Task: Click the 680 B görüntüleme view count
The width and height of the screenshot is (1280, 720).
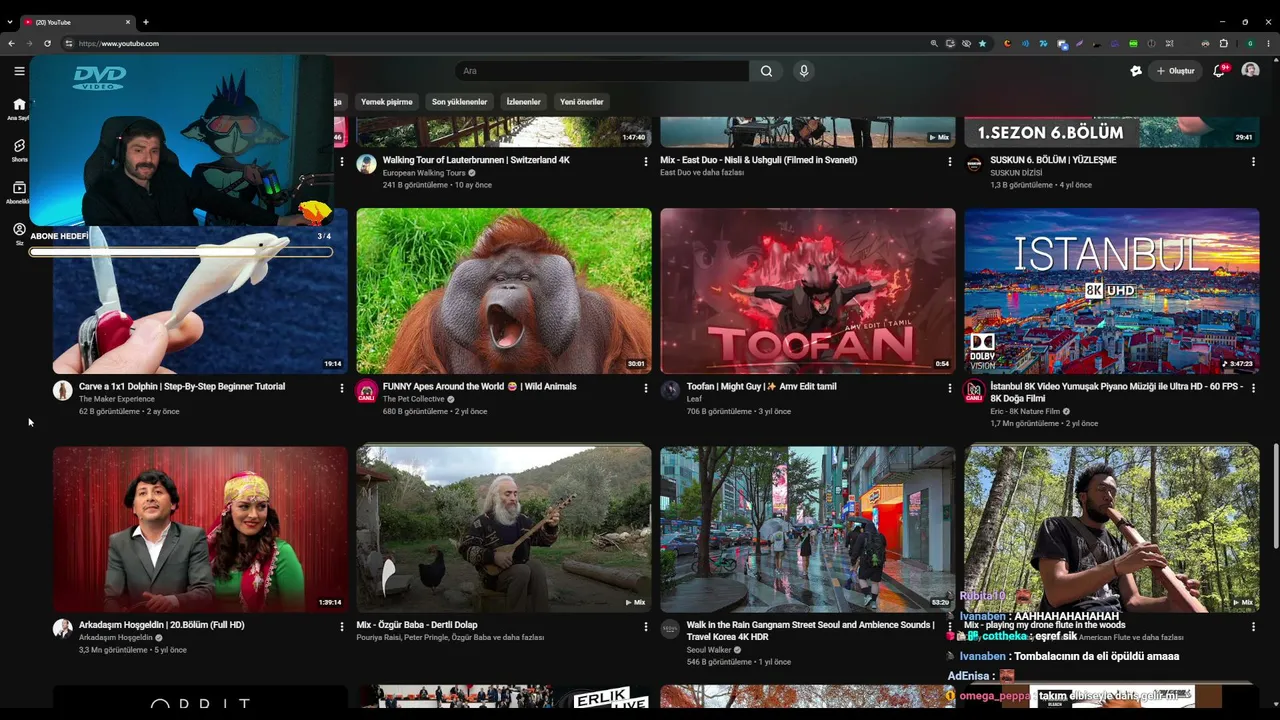Action: [x=415, y=412]
